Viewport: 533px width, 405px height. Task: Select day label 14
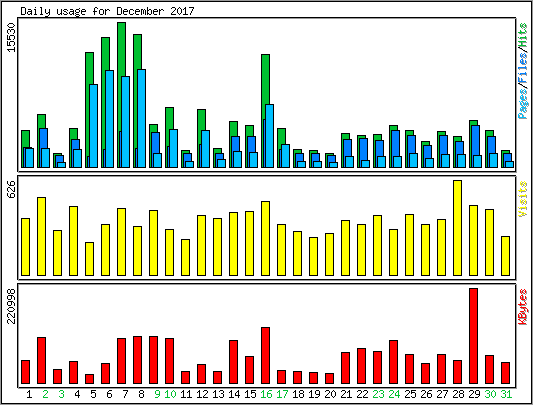pos(234,394)
